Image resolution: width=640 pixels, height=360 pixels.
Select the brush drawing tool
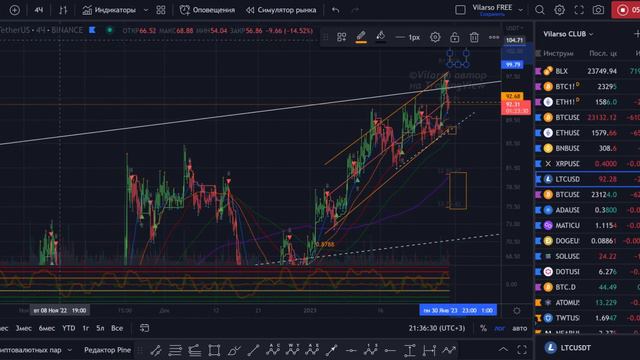coord(234,350)
